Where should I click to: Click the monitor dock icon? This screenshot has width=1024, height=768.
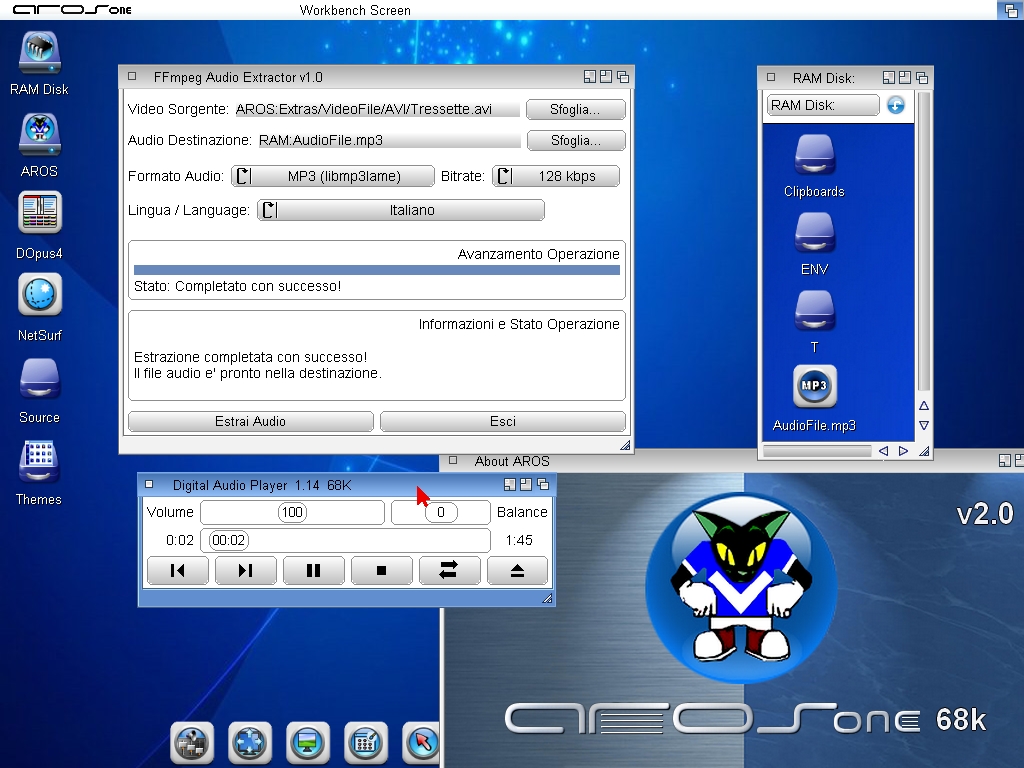[308, 743]
